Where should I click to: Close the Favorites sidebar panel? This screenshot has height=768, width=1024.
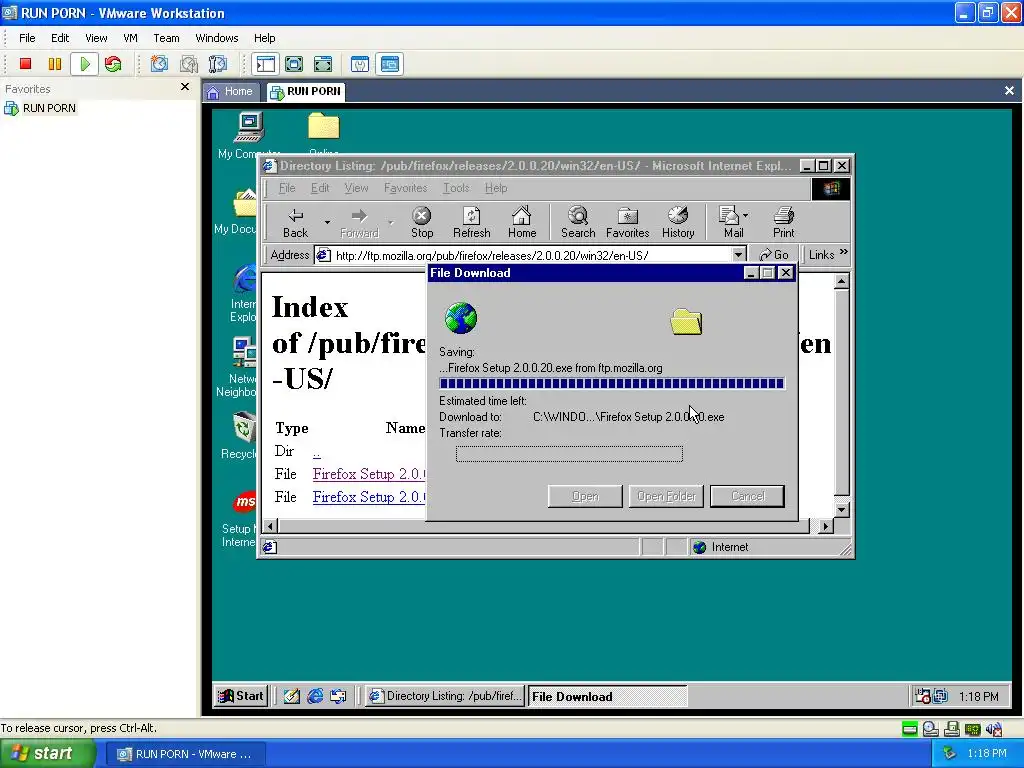click(x=185, y=87)
